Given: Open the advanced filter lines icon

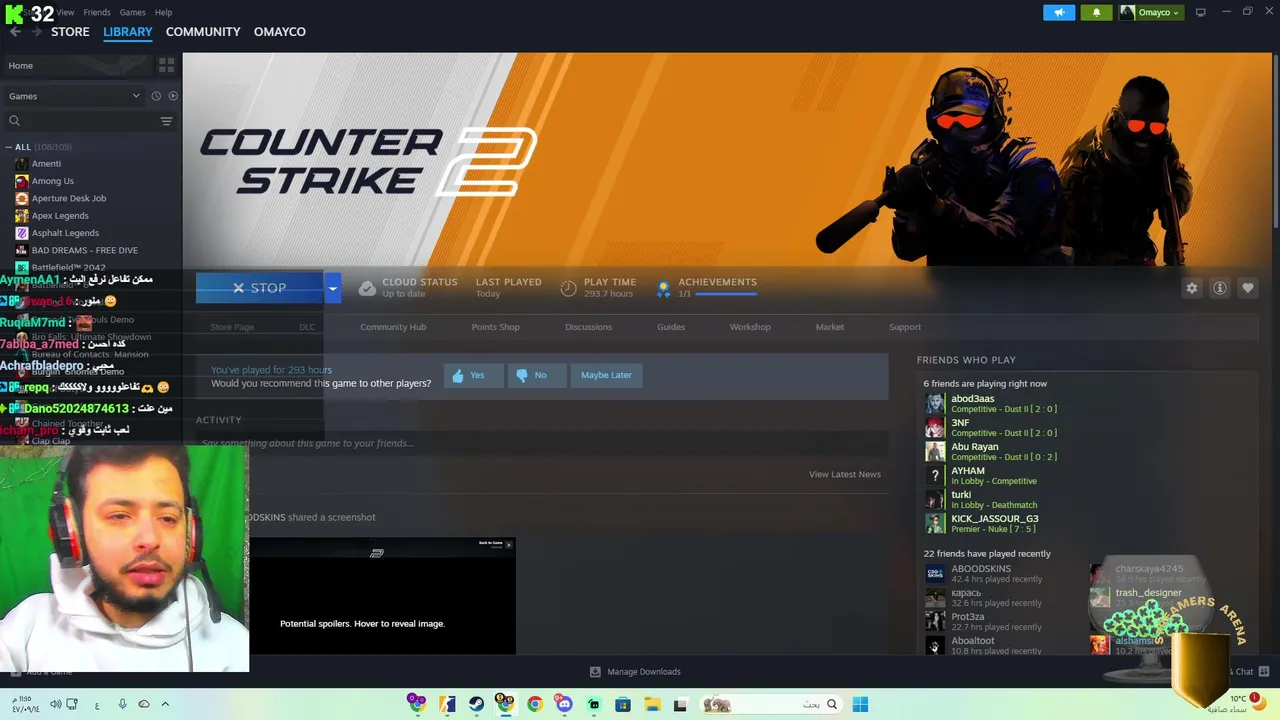Looking at the screenshot, I should [166, 121].
